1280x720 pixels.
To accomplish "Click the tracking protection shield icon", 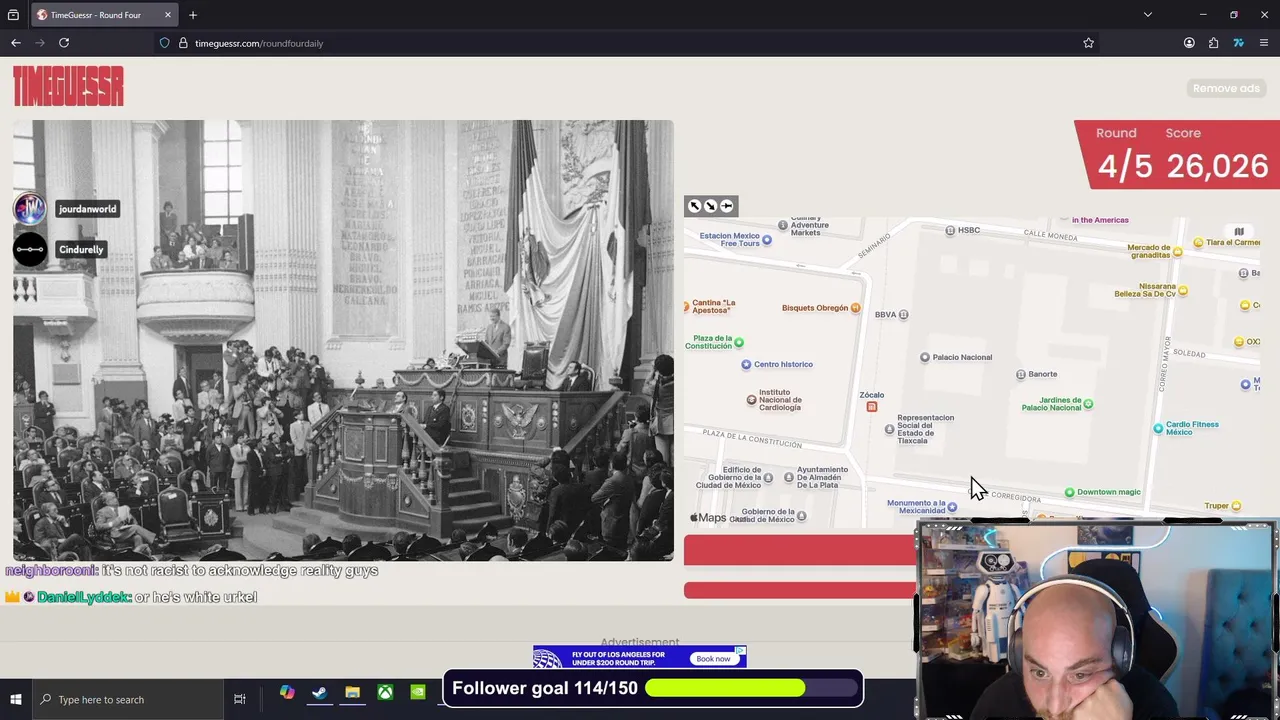I will pyautogui.click(x=165, y=43).
